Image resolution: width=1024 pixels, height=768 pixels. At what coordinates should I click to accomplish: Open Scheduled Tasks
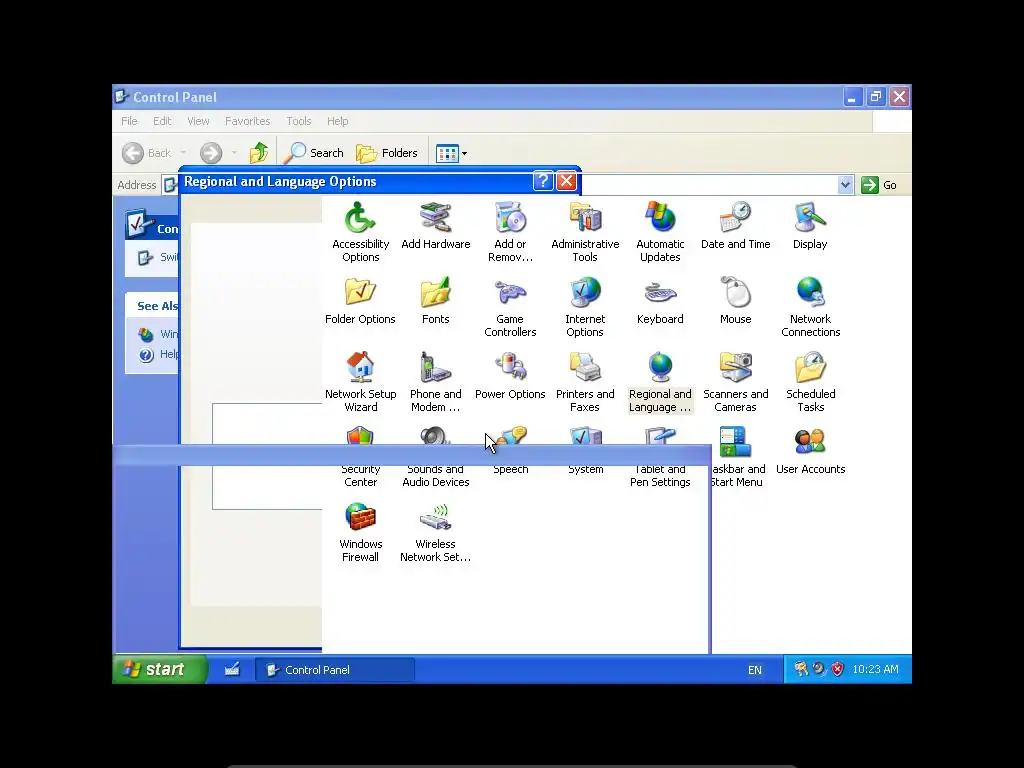[x=810, y=381]
